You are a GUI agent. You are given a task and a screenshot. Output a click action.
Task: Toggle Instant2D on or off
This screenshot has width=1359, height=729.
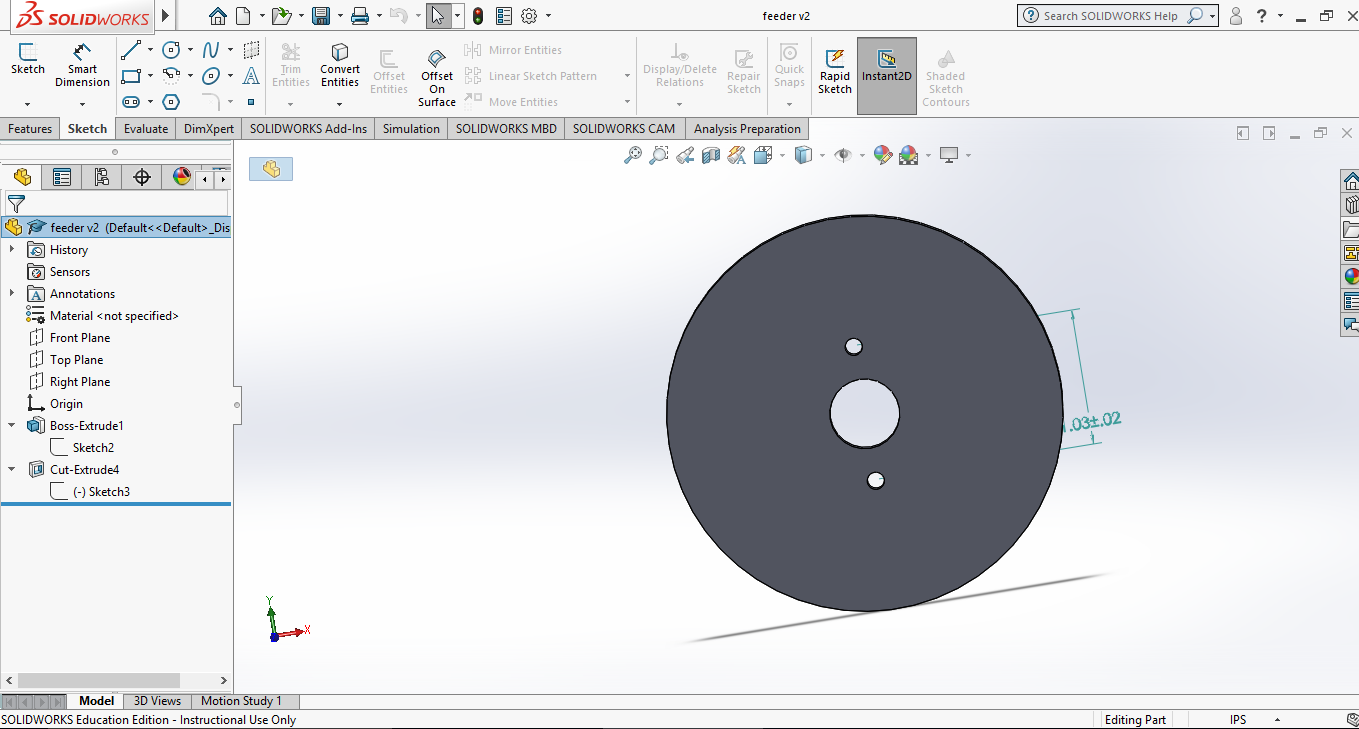886,68
